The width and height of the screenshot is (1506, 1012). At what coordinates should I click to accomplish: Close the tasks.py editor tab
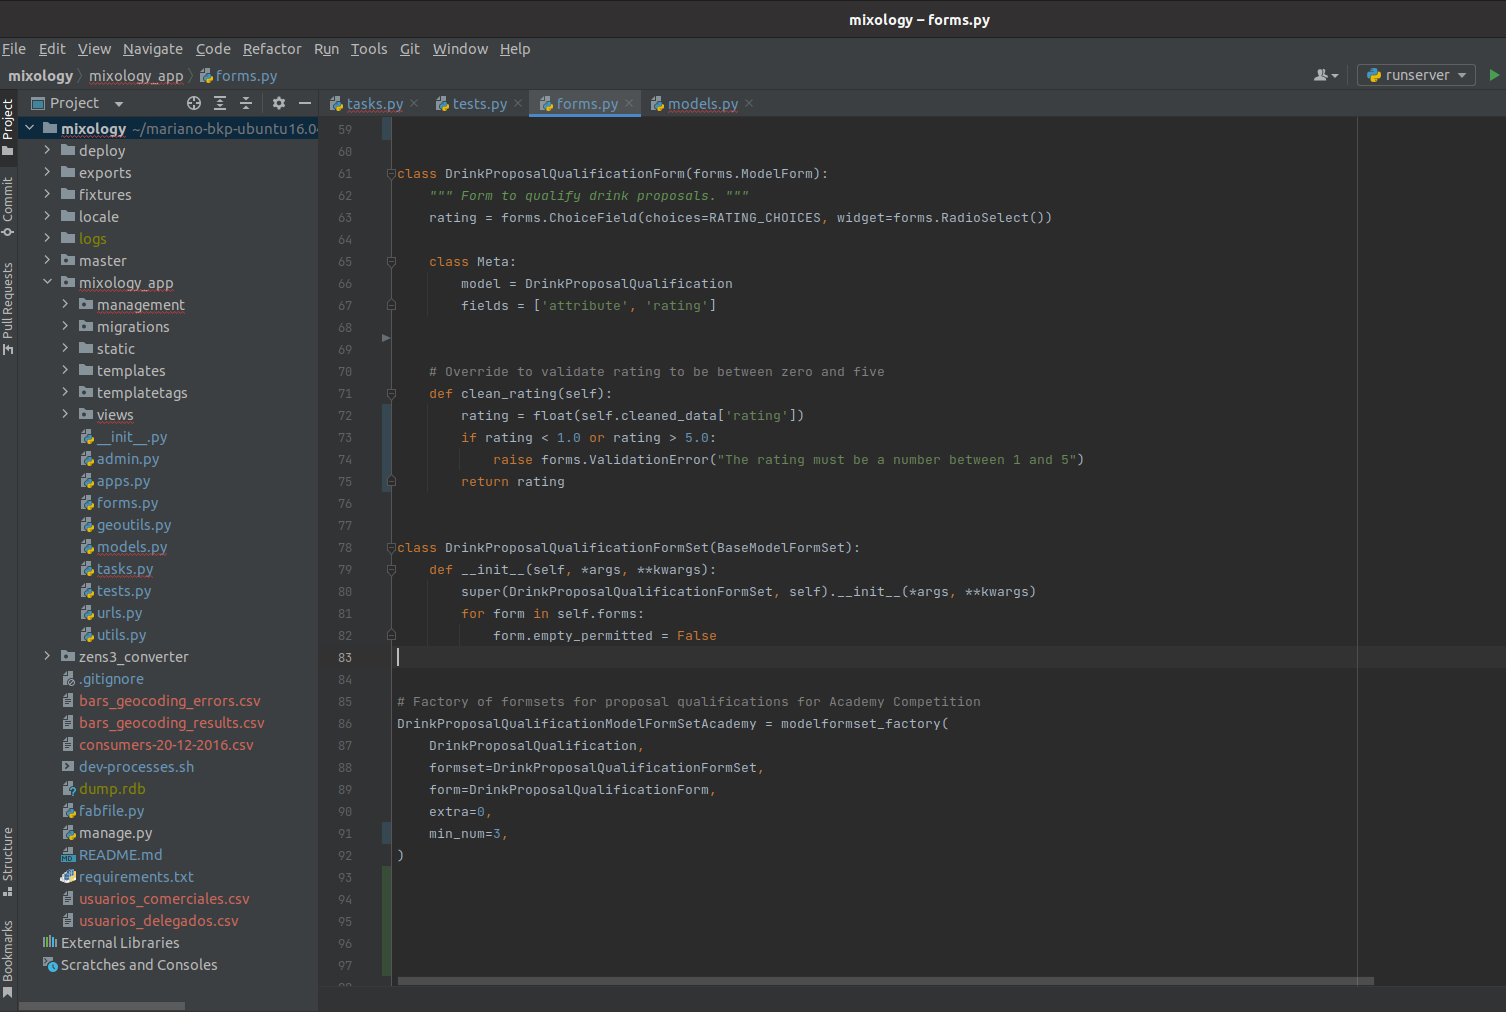[x=414, y=103]
